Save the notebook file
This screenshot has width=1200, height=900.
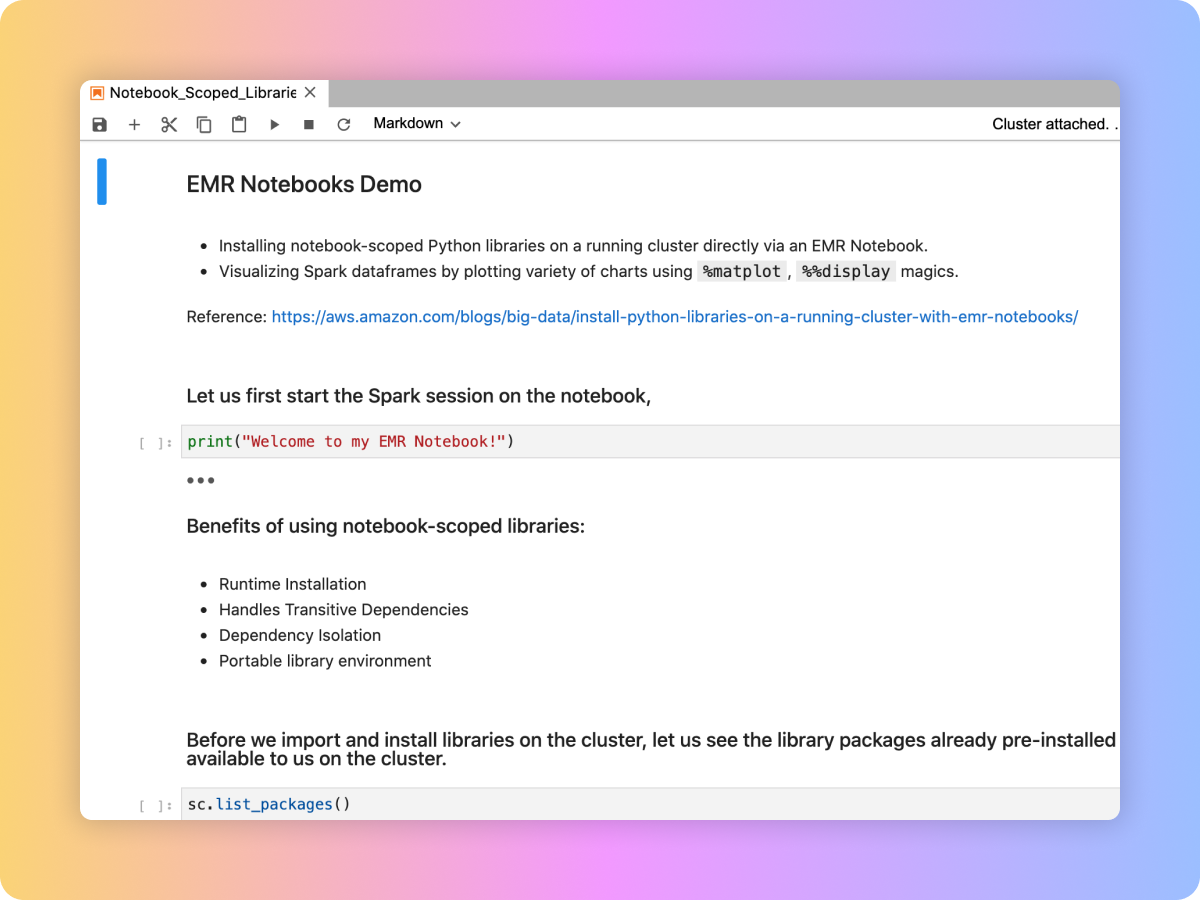[98, 124]
